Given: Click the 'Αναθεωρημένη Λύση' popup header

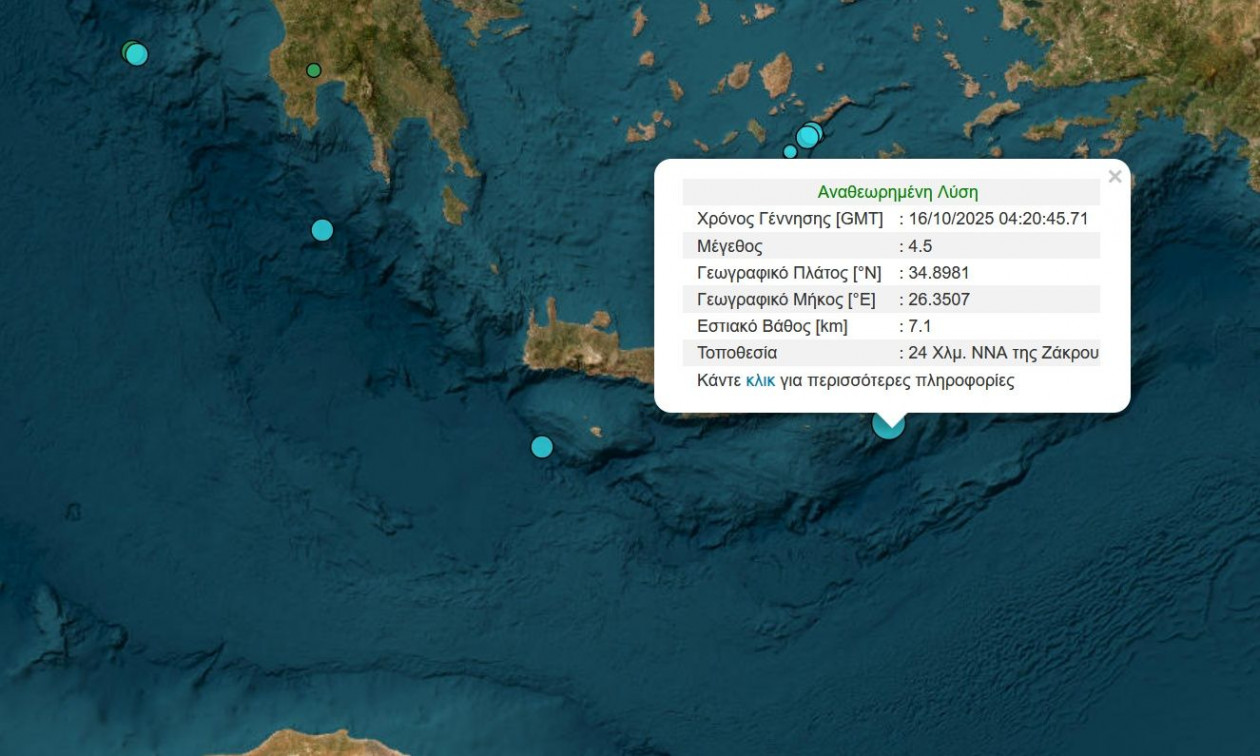Looking at the screenshot, I should tap(897, 192).
